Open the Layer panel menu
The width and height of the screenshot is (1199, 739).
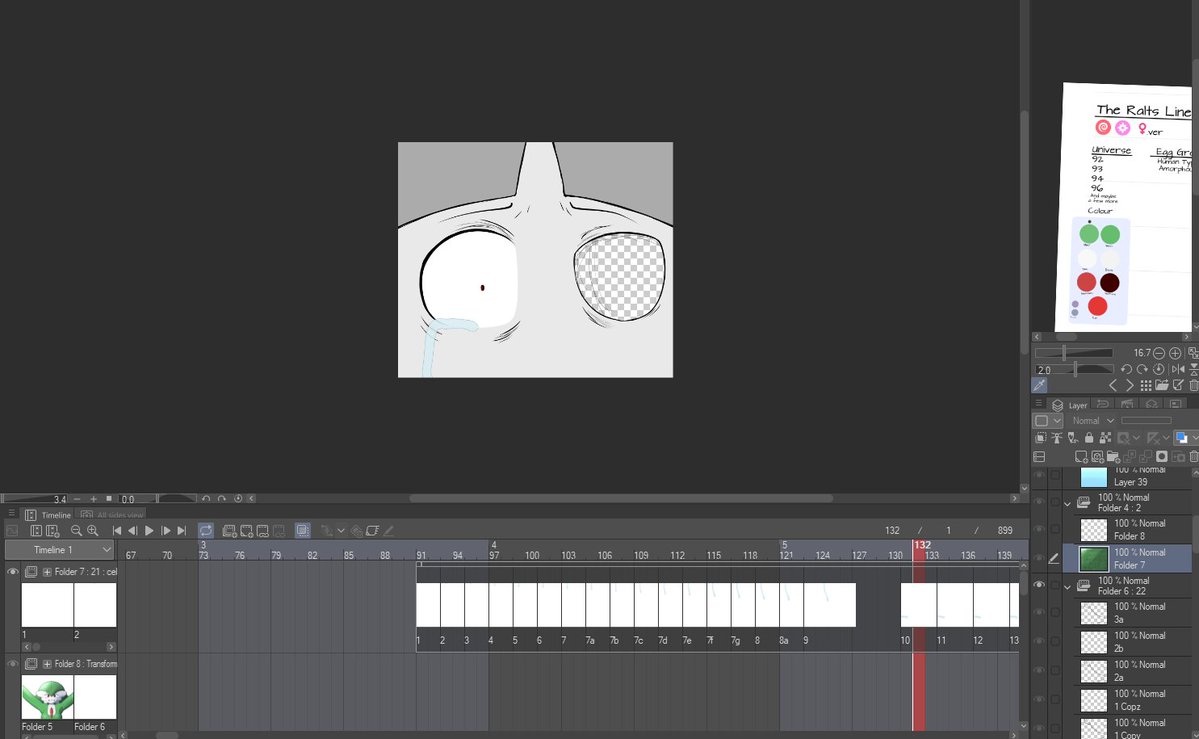1038,403
